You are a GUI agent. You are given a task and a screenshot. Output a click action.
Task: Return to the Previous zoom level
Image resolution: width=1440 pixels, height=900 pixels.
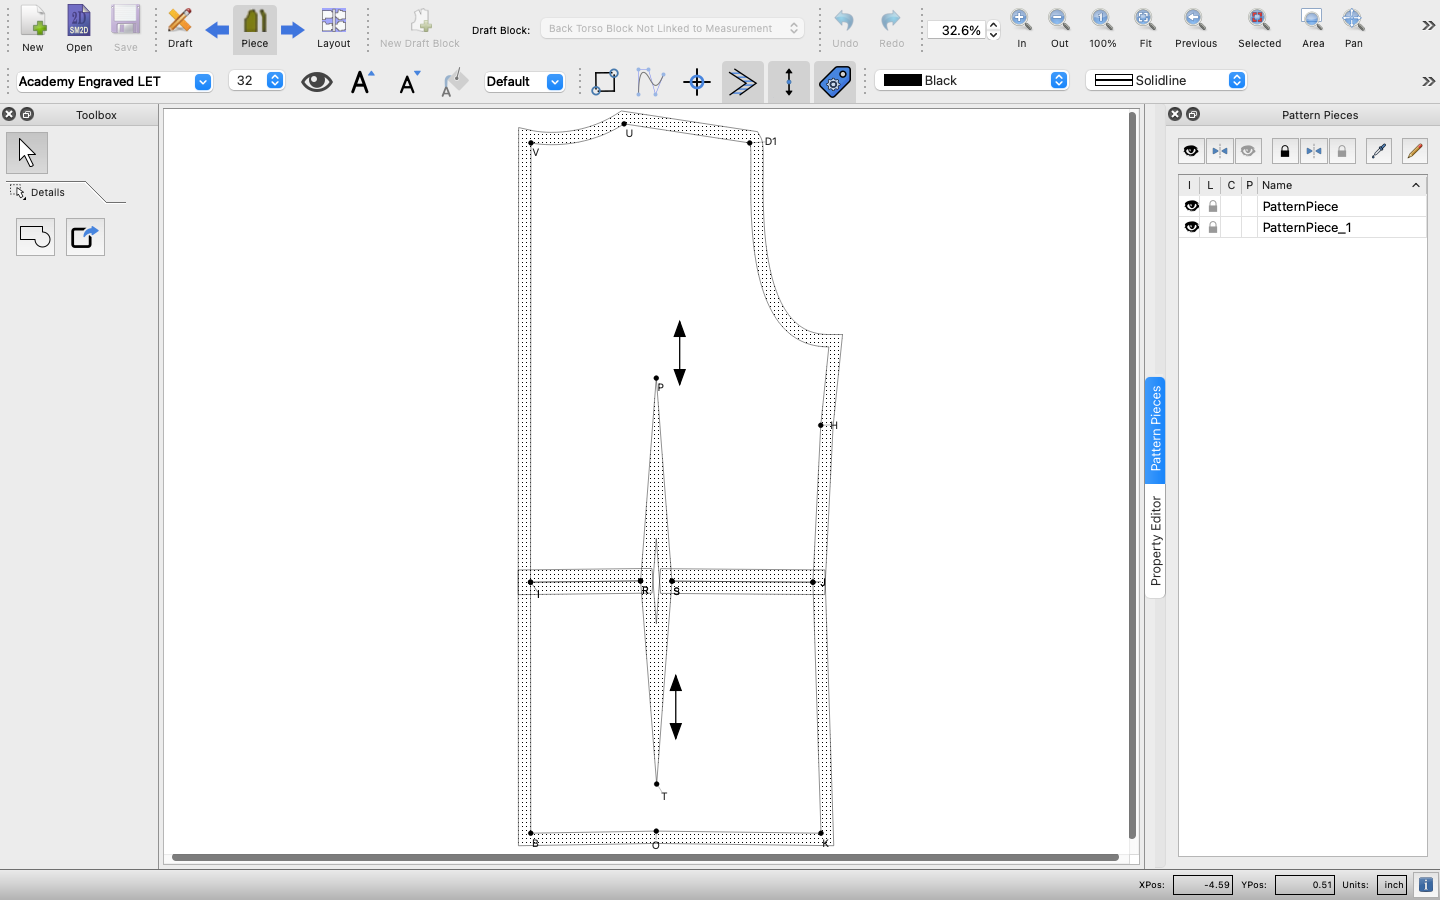click(1196, 29)
